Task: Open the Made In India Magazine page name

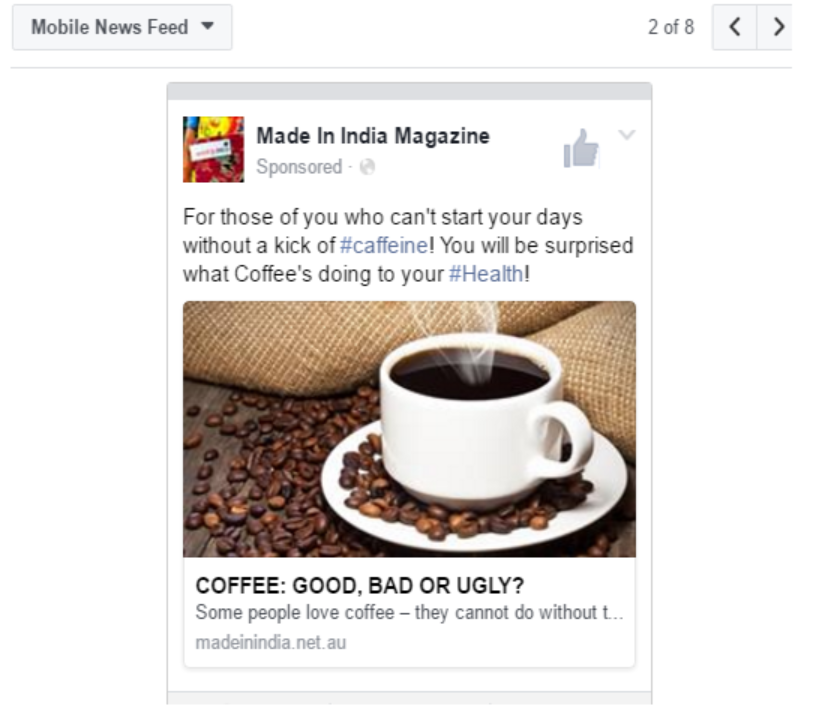Action: click(x=373, y=136)
